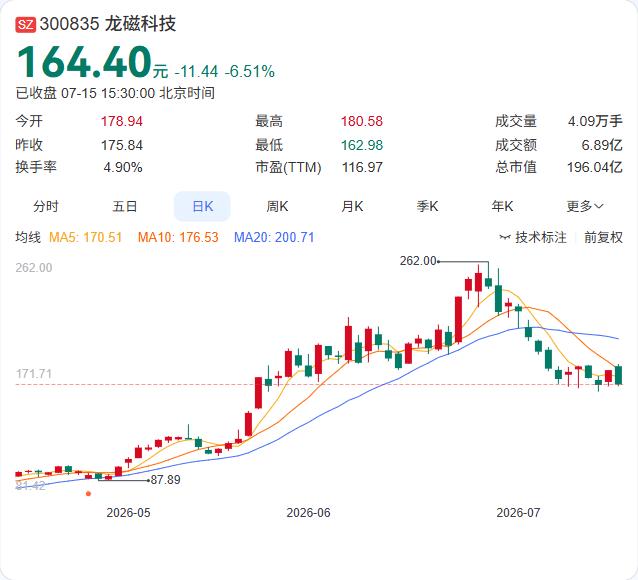The image size is (638, 580).
Task: Click the 今开 label
Action: click(x=29, y=121)
